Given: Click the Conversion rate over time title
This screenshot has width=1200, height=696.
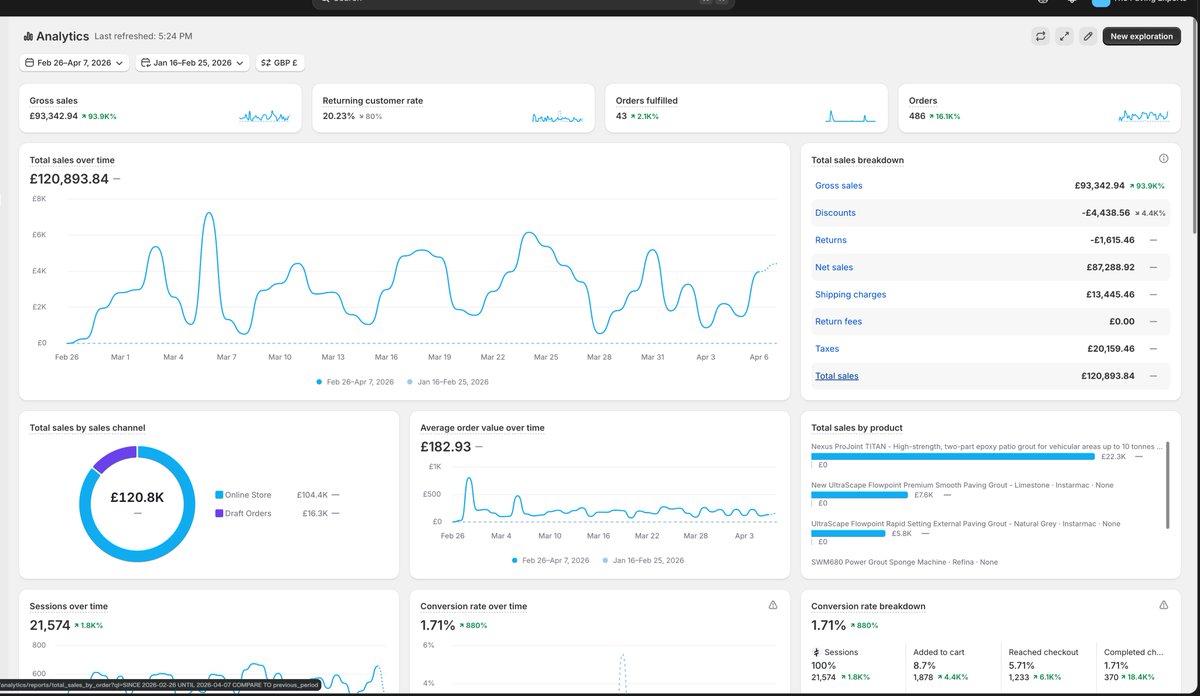Looking at the screenshot, I should 473,606.
